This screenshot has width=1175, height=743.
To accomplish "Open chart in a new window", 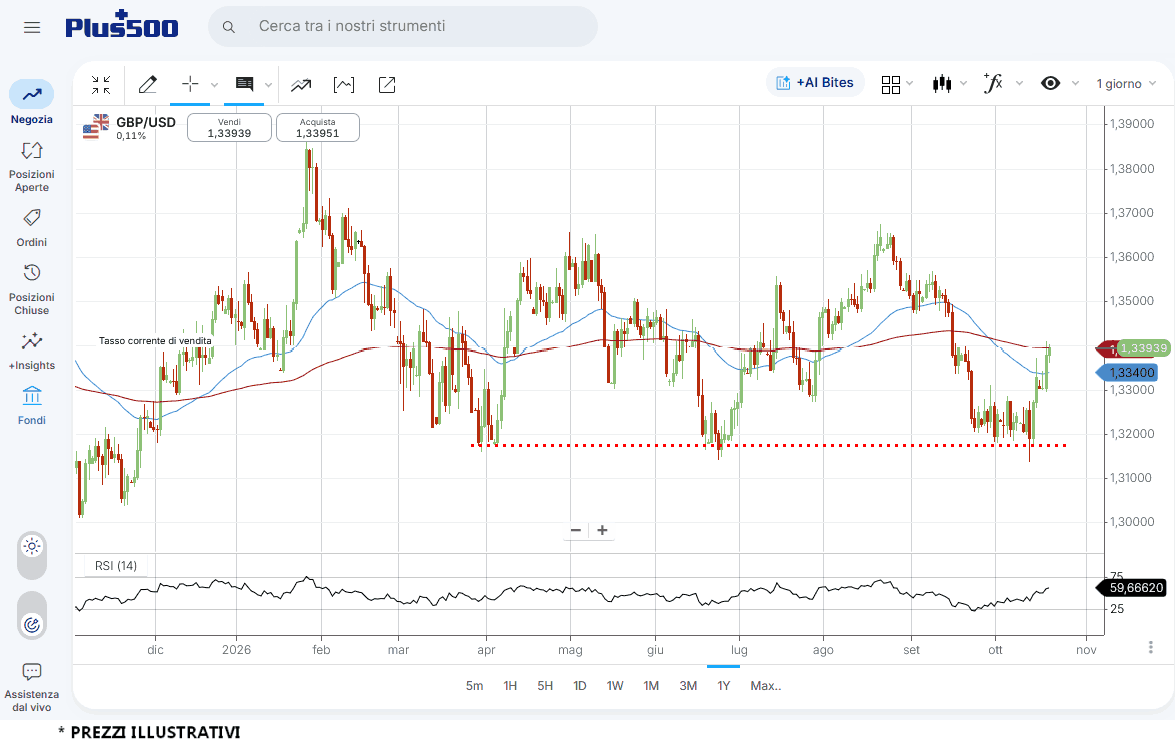I will coord(387,85).
